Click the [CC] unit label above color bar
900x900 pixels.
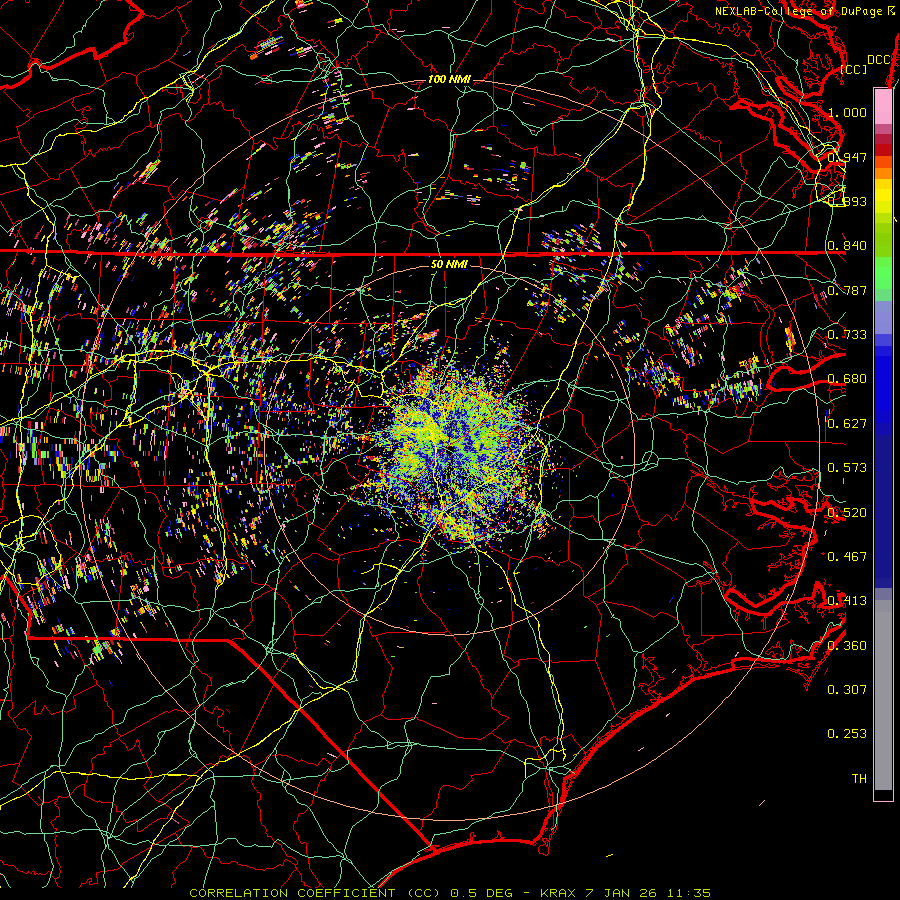853,69
